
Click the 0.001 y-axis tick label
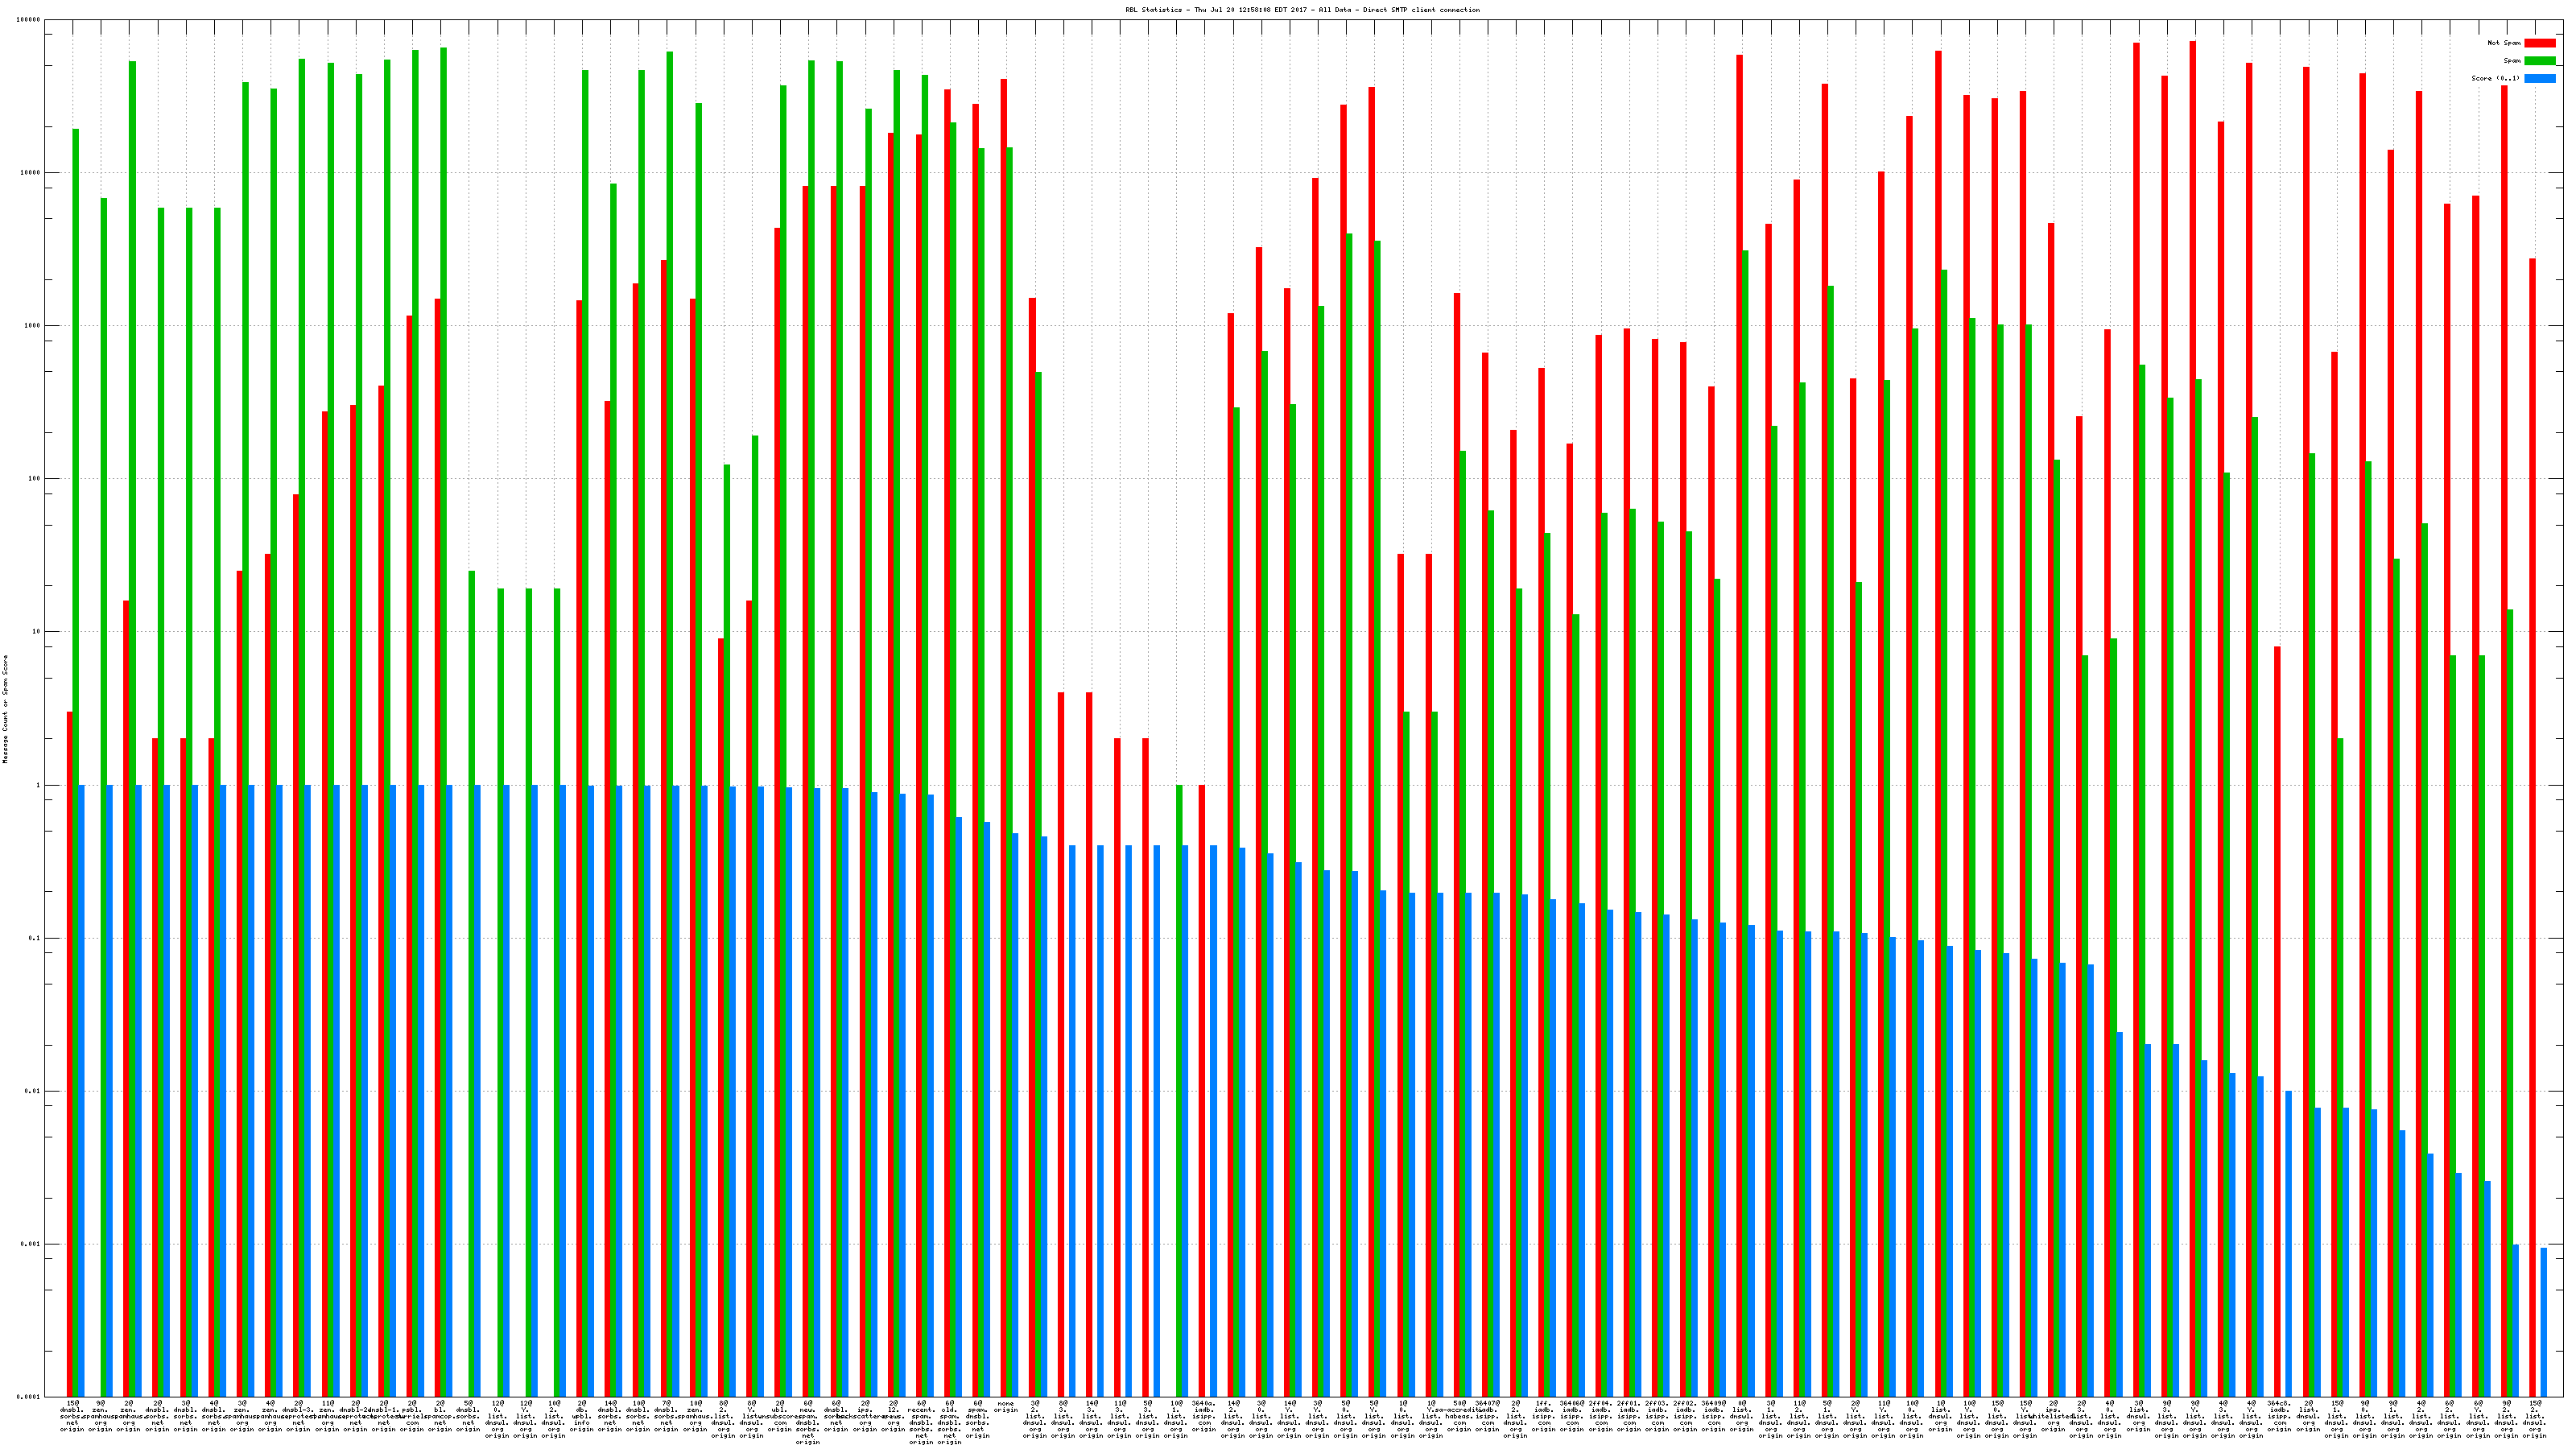click(30, 1244)
